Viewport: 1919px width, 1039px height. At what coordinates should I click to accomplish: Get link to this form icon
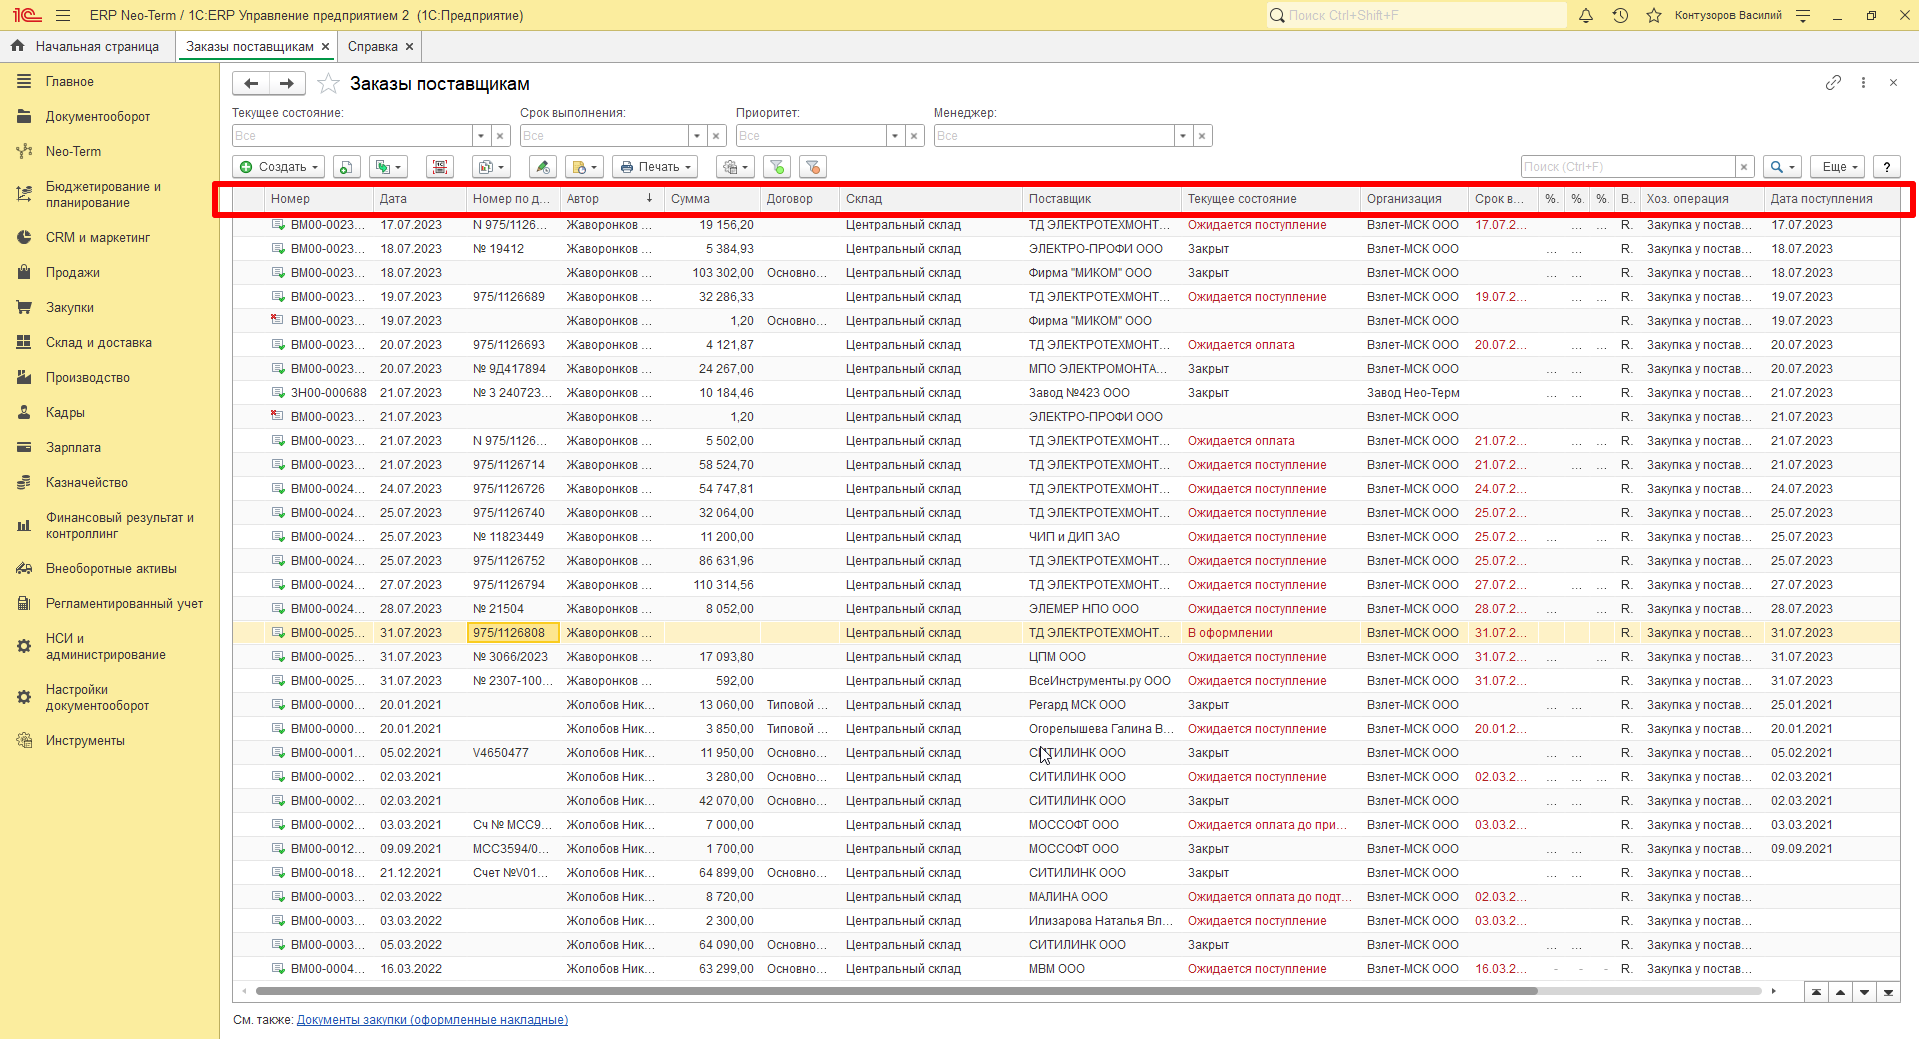pyautogui.click(x=1833, y=83)
